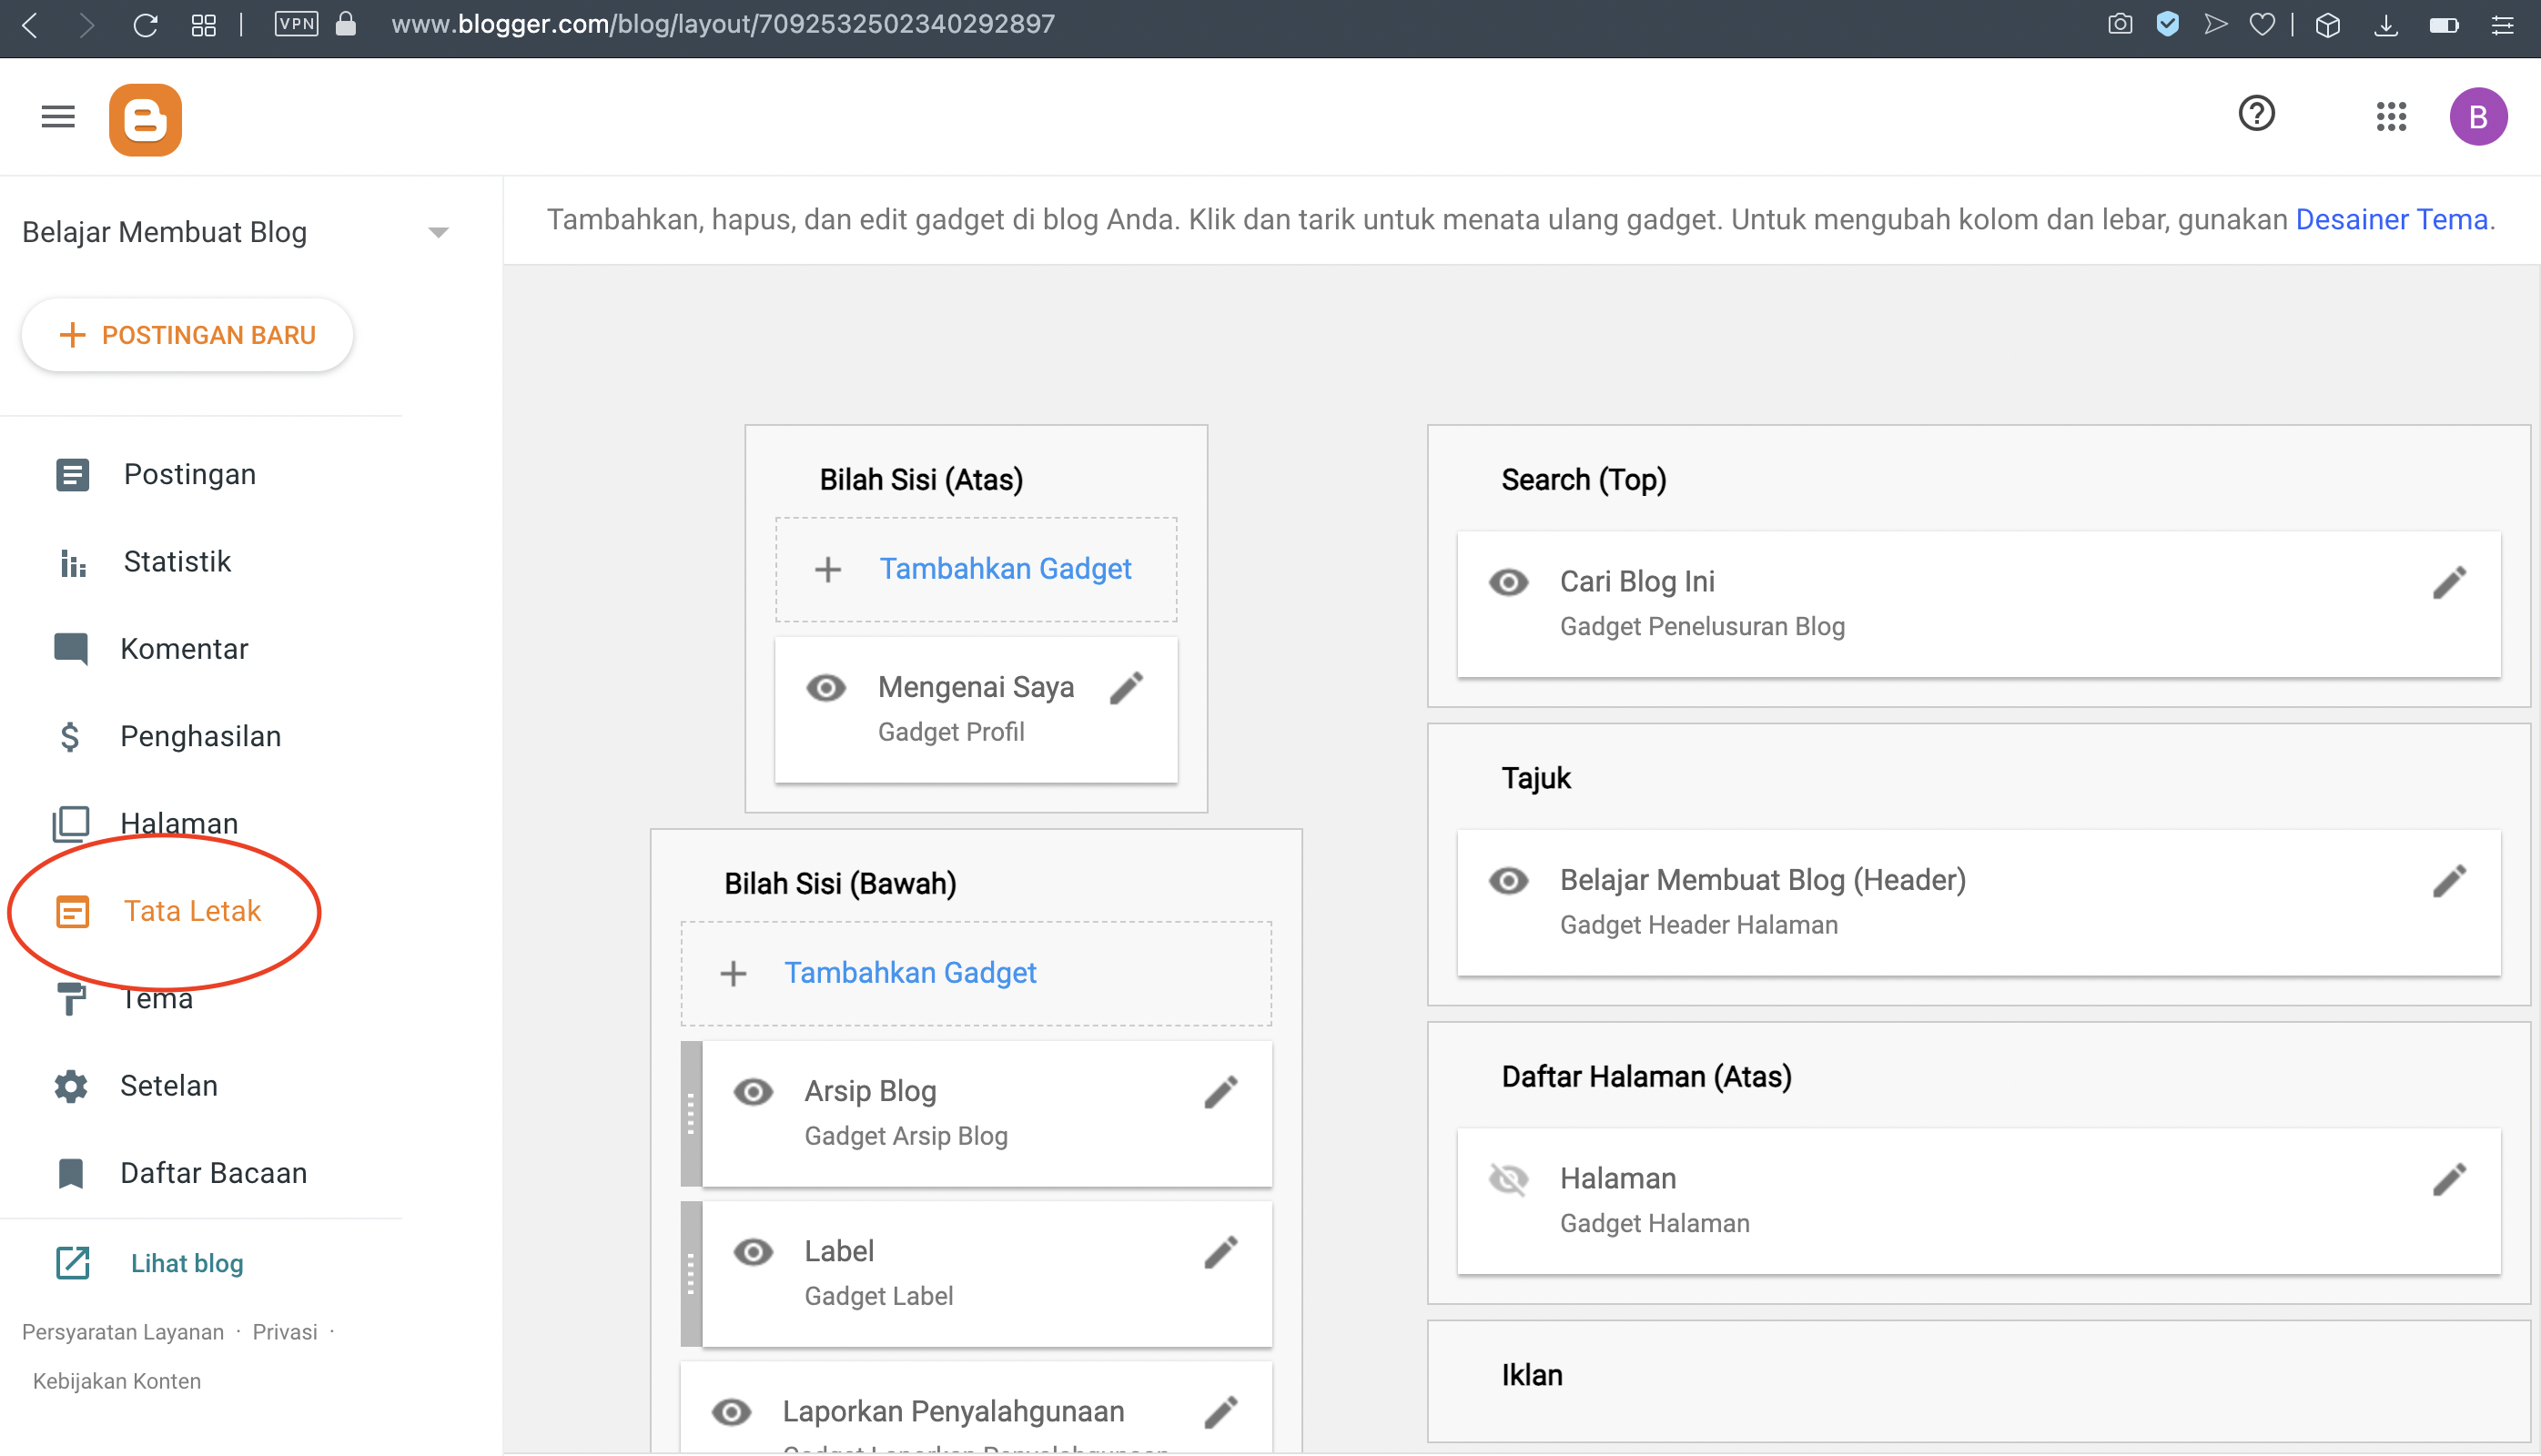Viewport: 2541px width, 1456px height.
Task: Toggle visibility of Mengenai Saya gadget
Action: [x=826, y=688]
